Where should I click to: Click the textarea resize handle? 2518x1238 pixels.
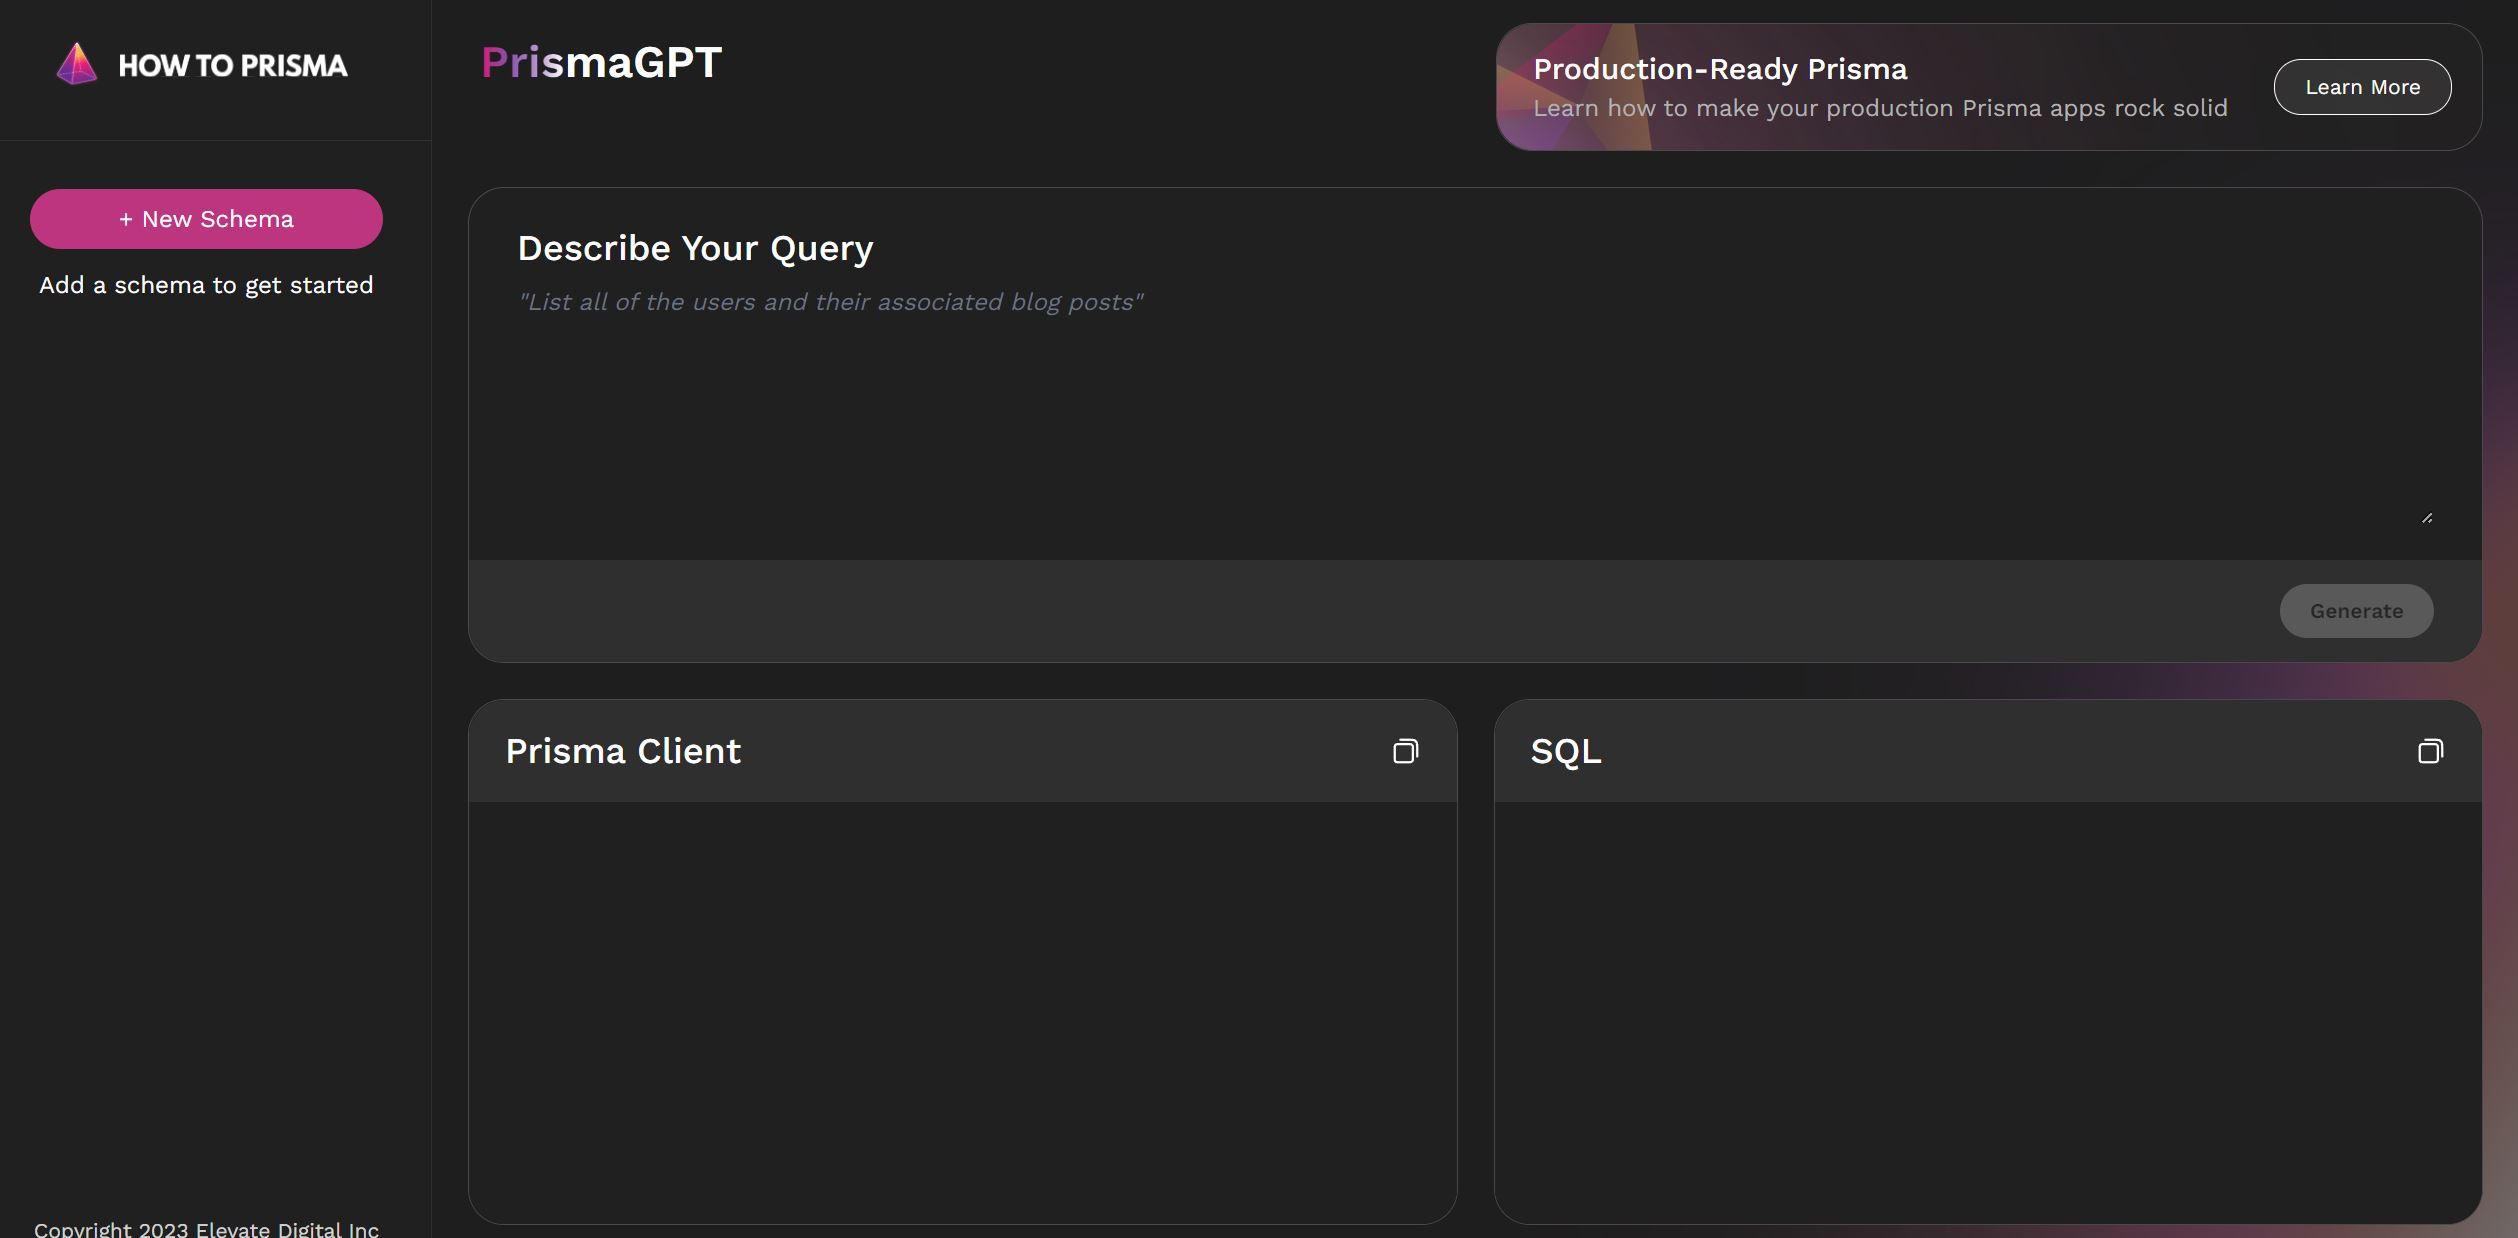pyautogui.click(x=2427, y=518)
